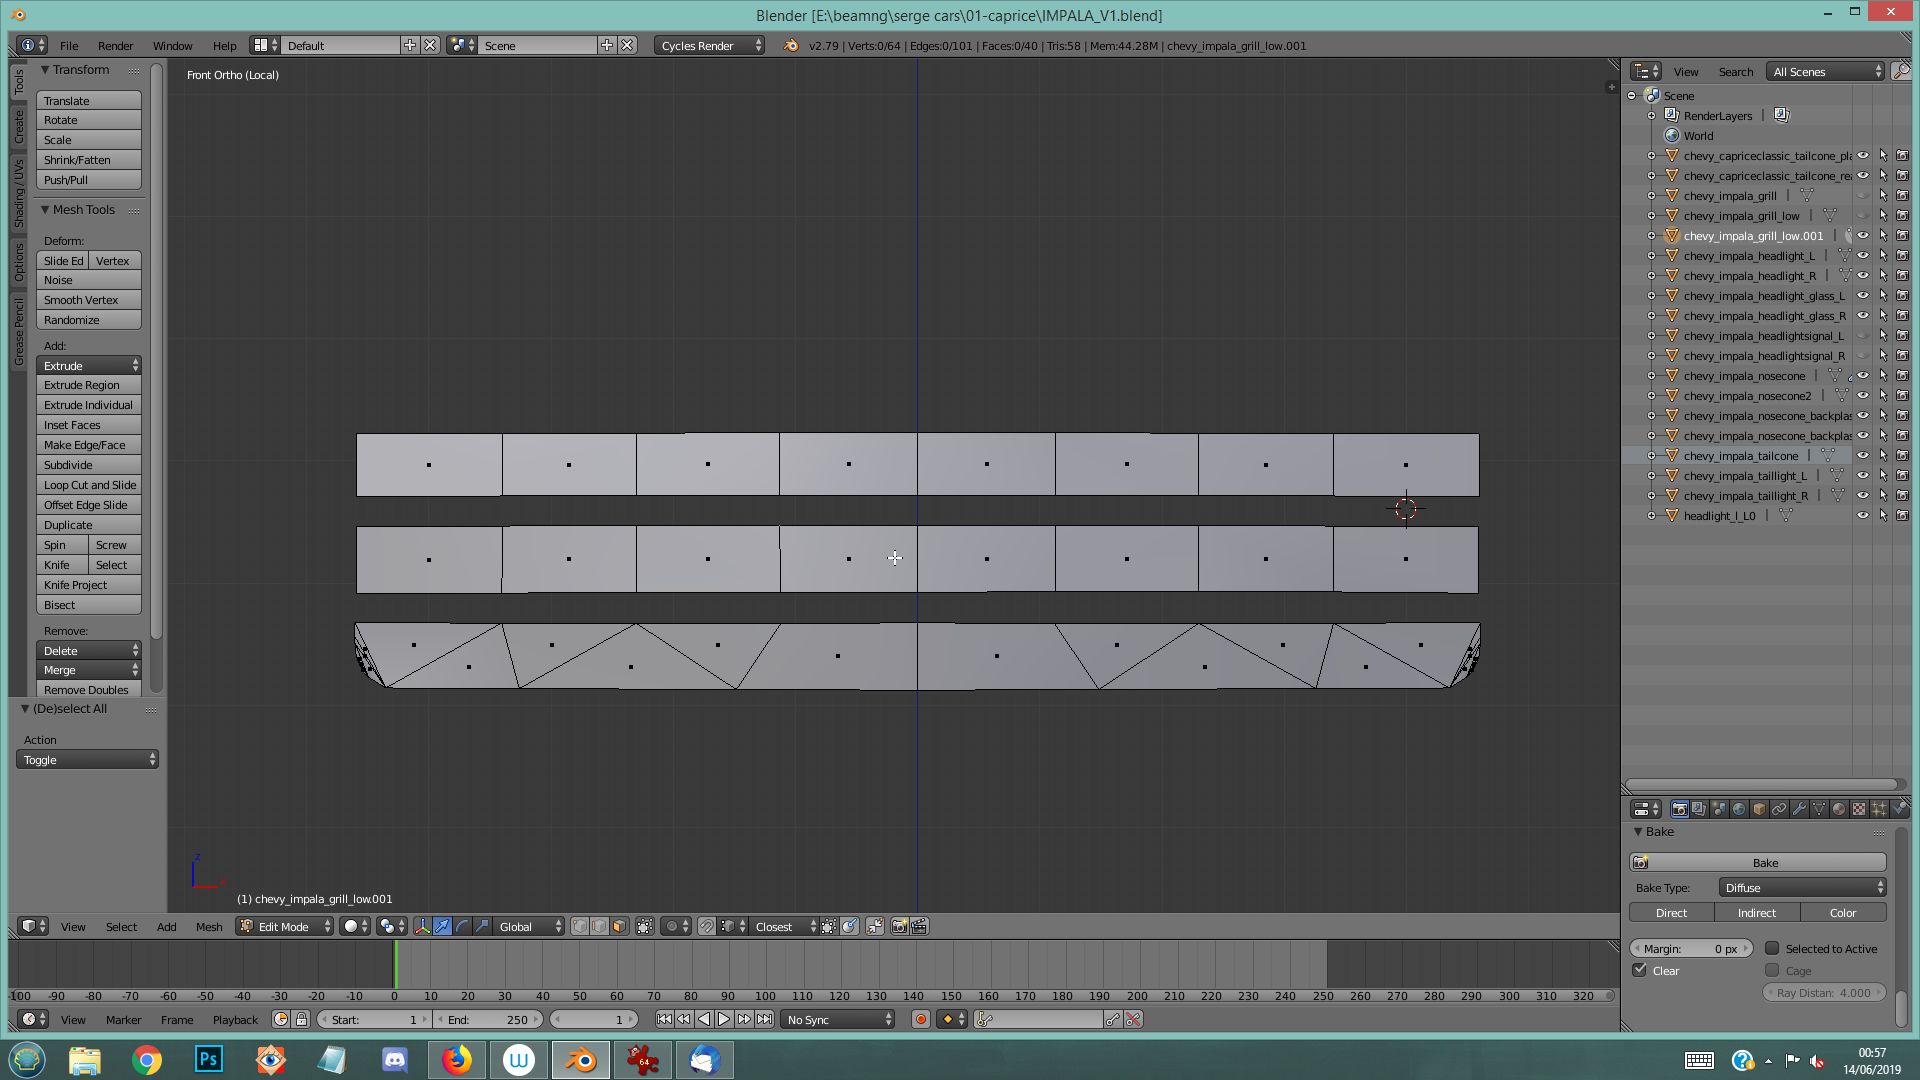Open Blender from the Windows taskbar

pos(581,1059)
